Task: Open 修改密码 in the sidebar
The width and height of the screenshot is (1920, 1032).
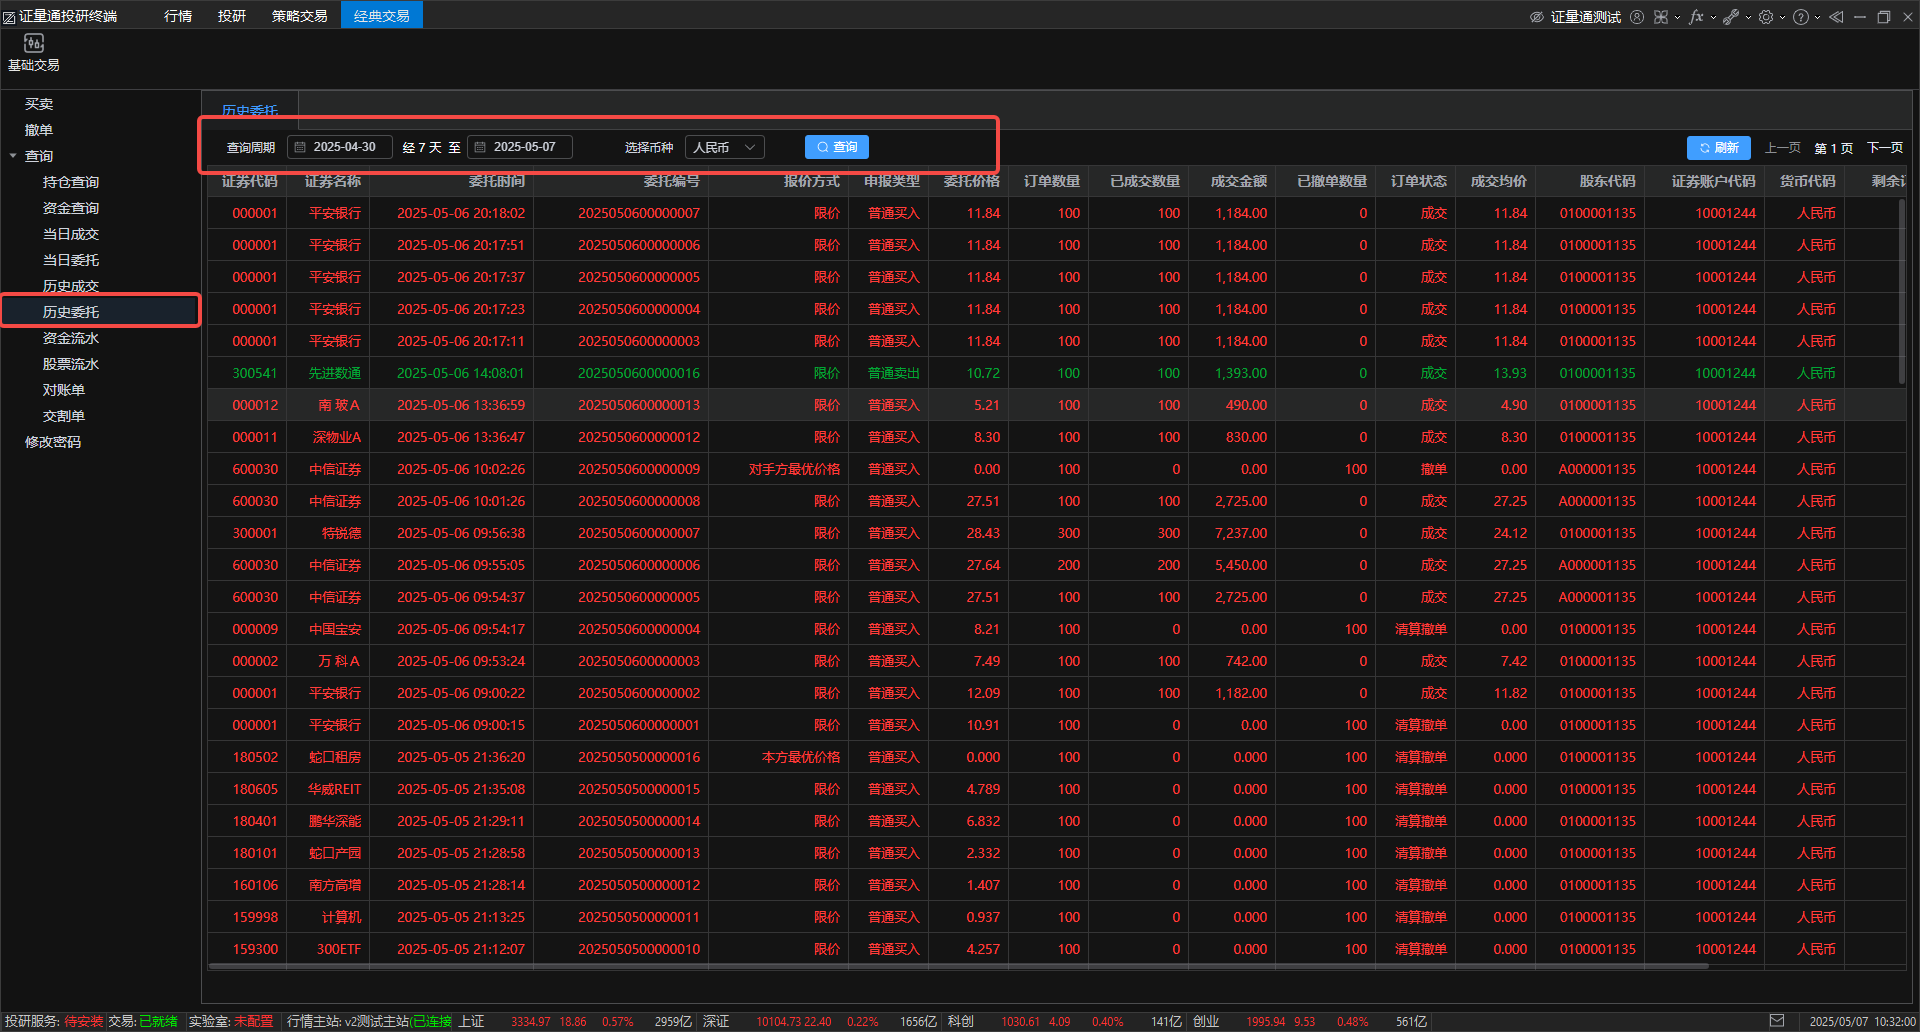Action: point(53,442)
